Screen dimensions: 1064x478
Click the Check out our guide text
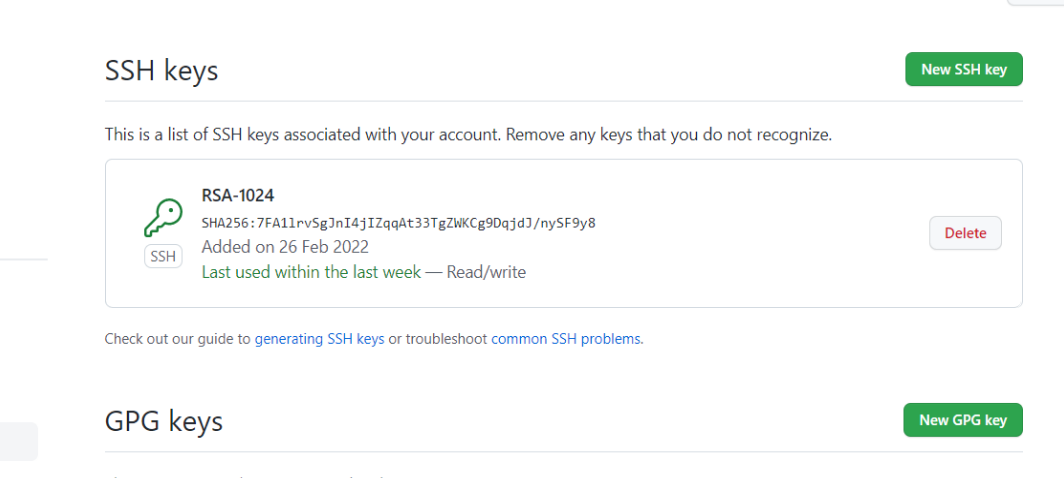click(177, 339)
